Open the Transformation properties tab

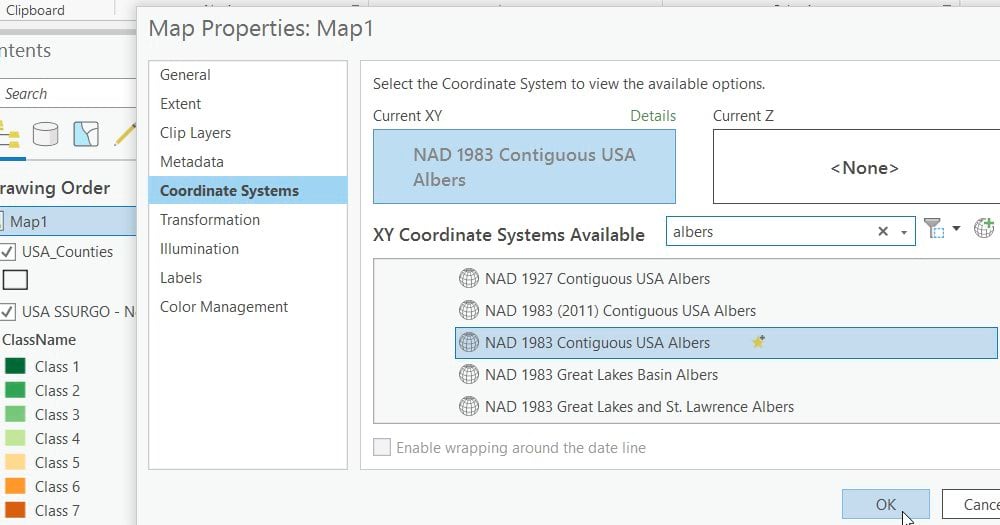[210, 220]
